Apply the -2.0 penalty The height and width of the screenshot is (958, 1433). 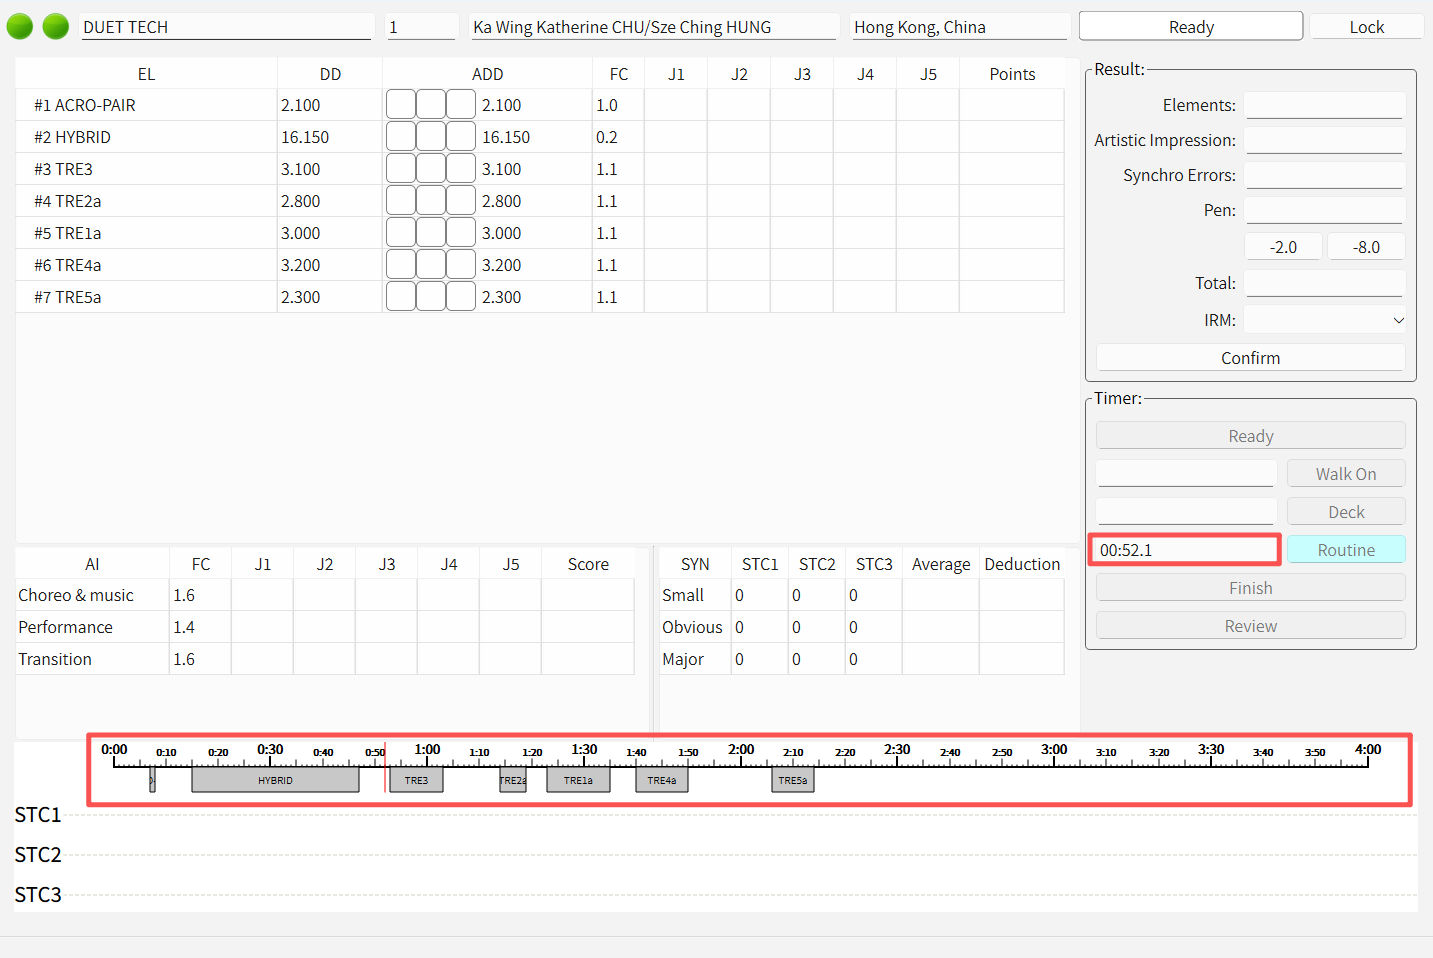click(x=1283, y=247)
